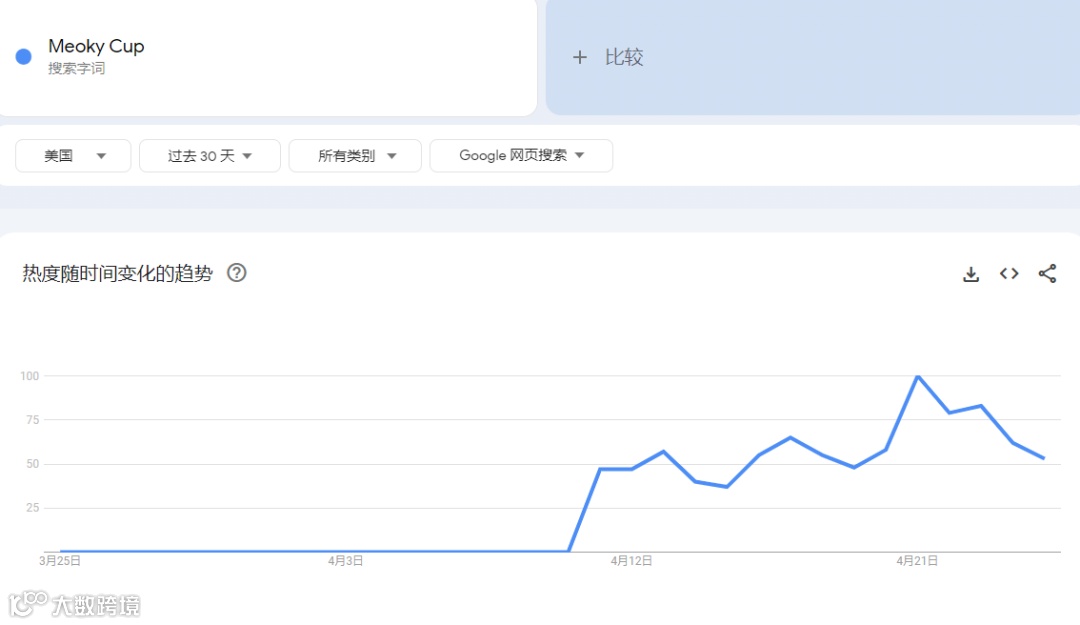
Task: Open the 美国 region dropdown
Action: tap(73, 156)
